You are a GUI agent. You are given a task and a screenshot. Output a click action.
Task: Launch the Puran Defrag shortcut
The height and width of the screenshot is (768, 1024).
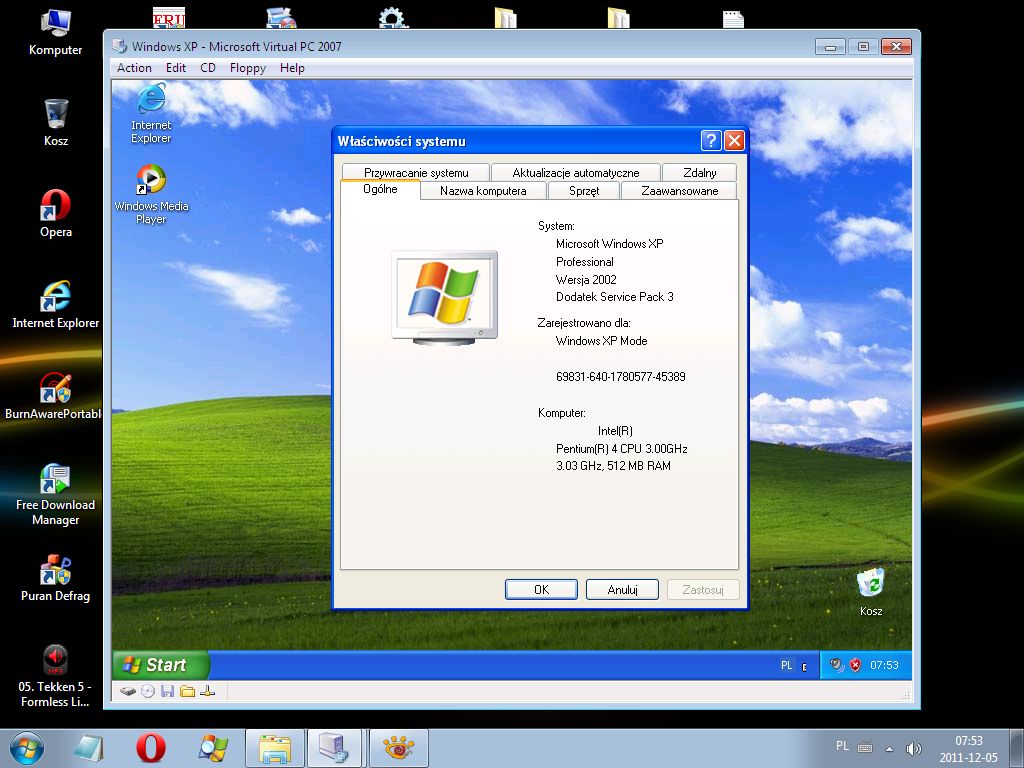[x=56, y=579]
